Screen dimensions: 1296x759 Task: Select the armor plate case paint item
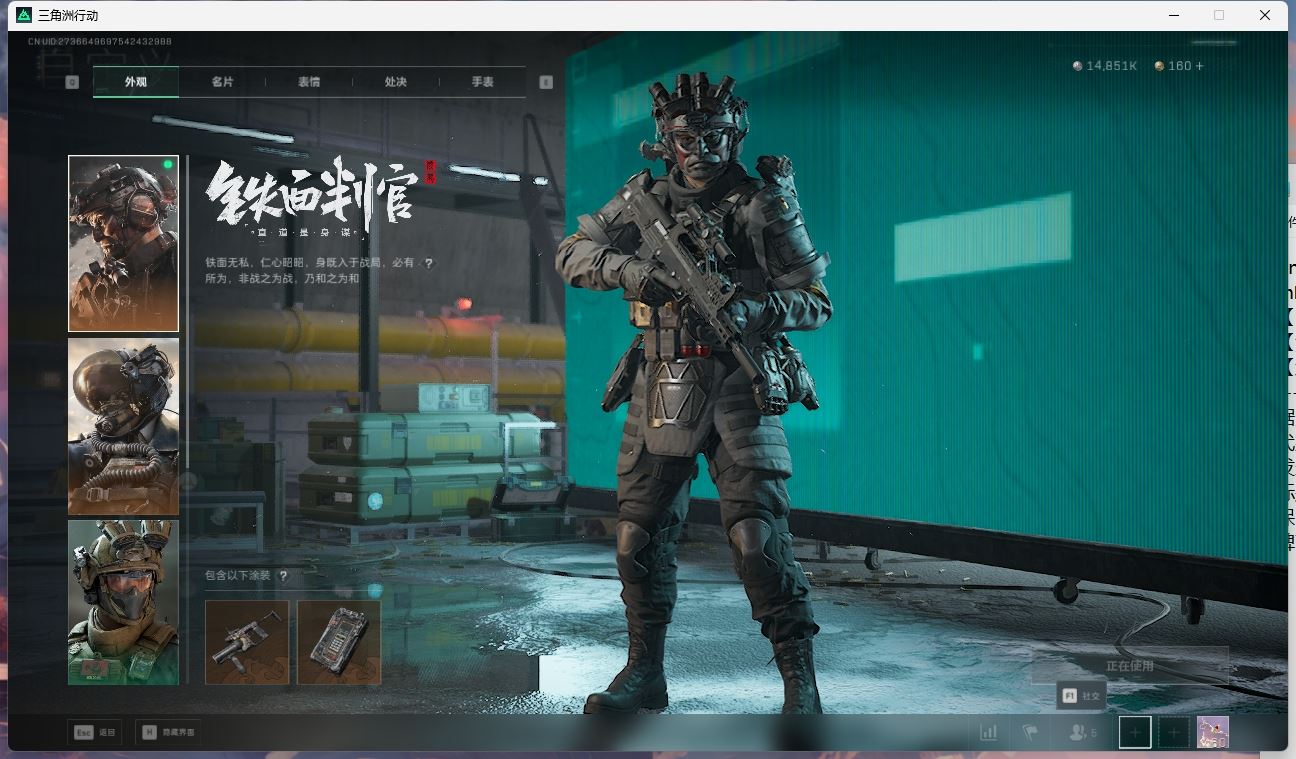click(x=339, y=642)
